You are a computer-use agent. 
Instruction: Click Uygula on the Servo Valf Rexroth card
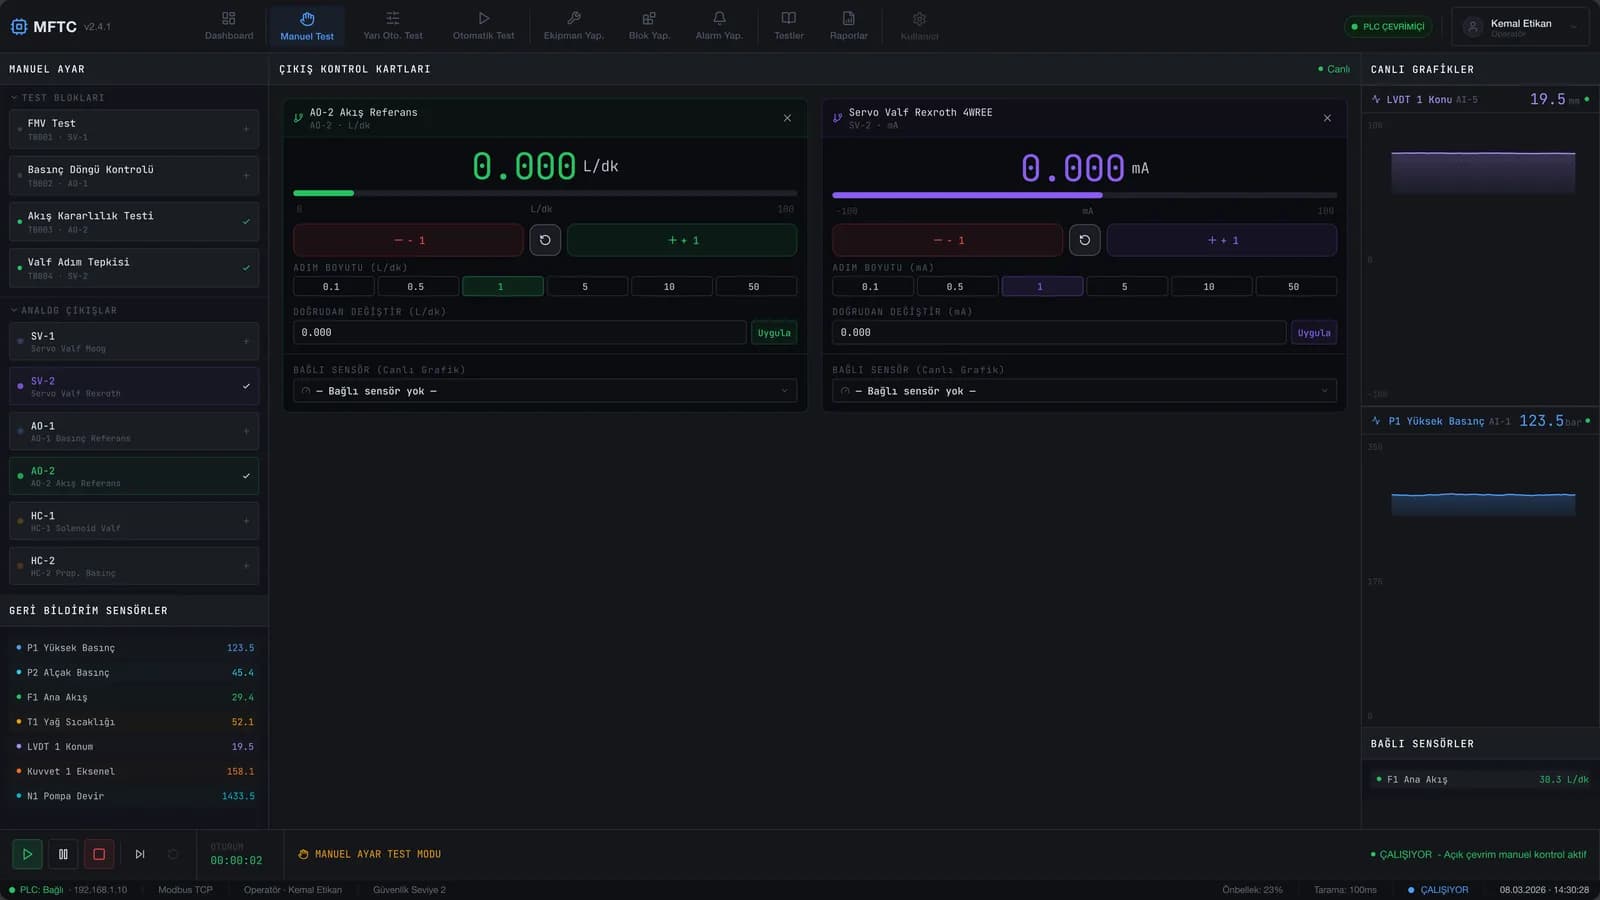coord(1314,333)
